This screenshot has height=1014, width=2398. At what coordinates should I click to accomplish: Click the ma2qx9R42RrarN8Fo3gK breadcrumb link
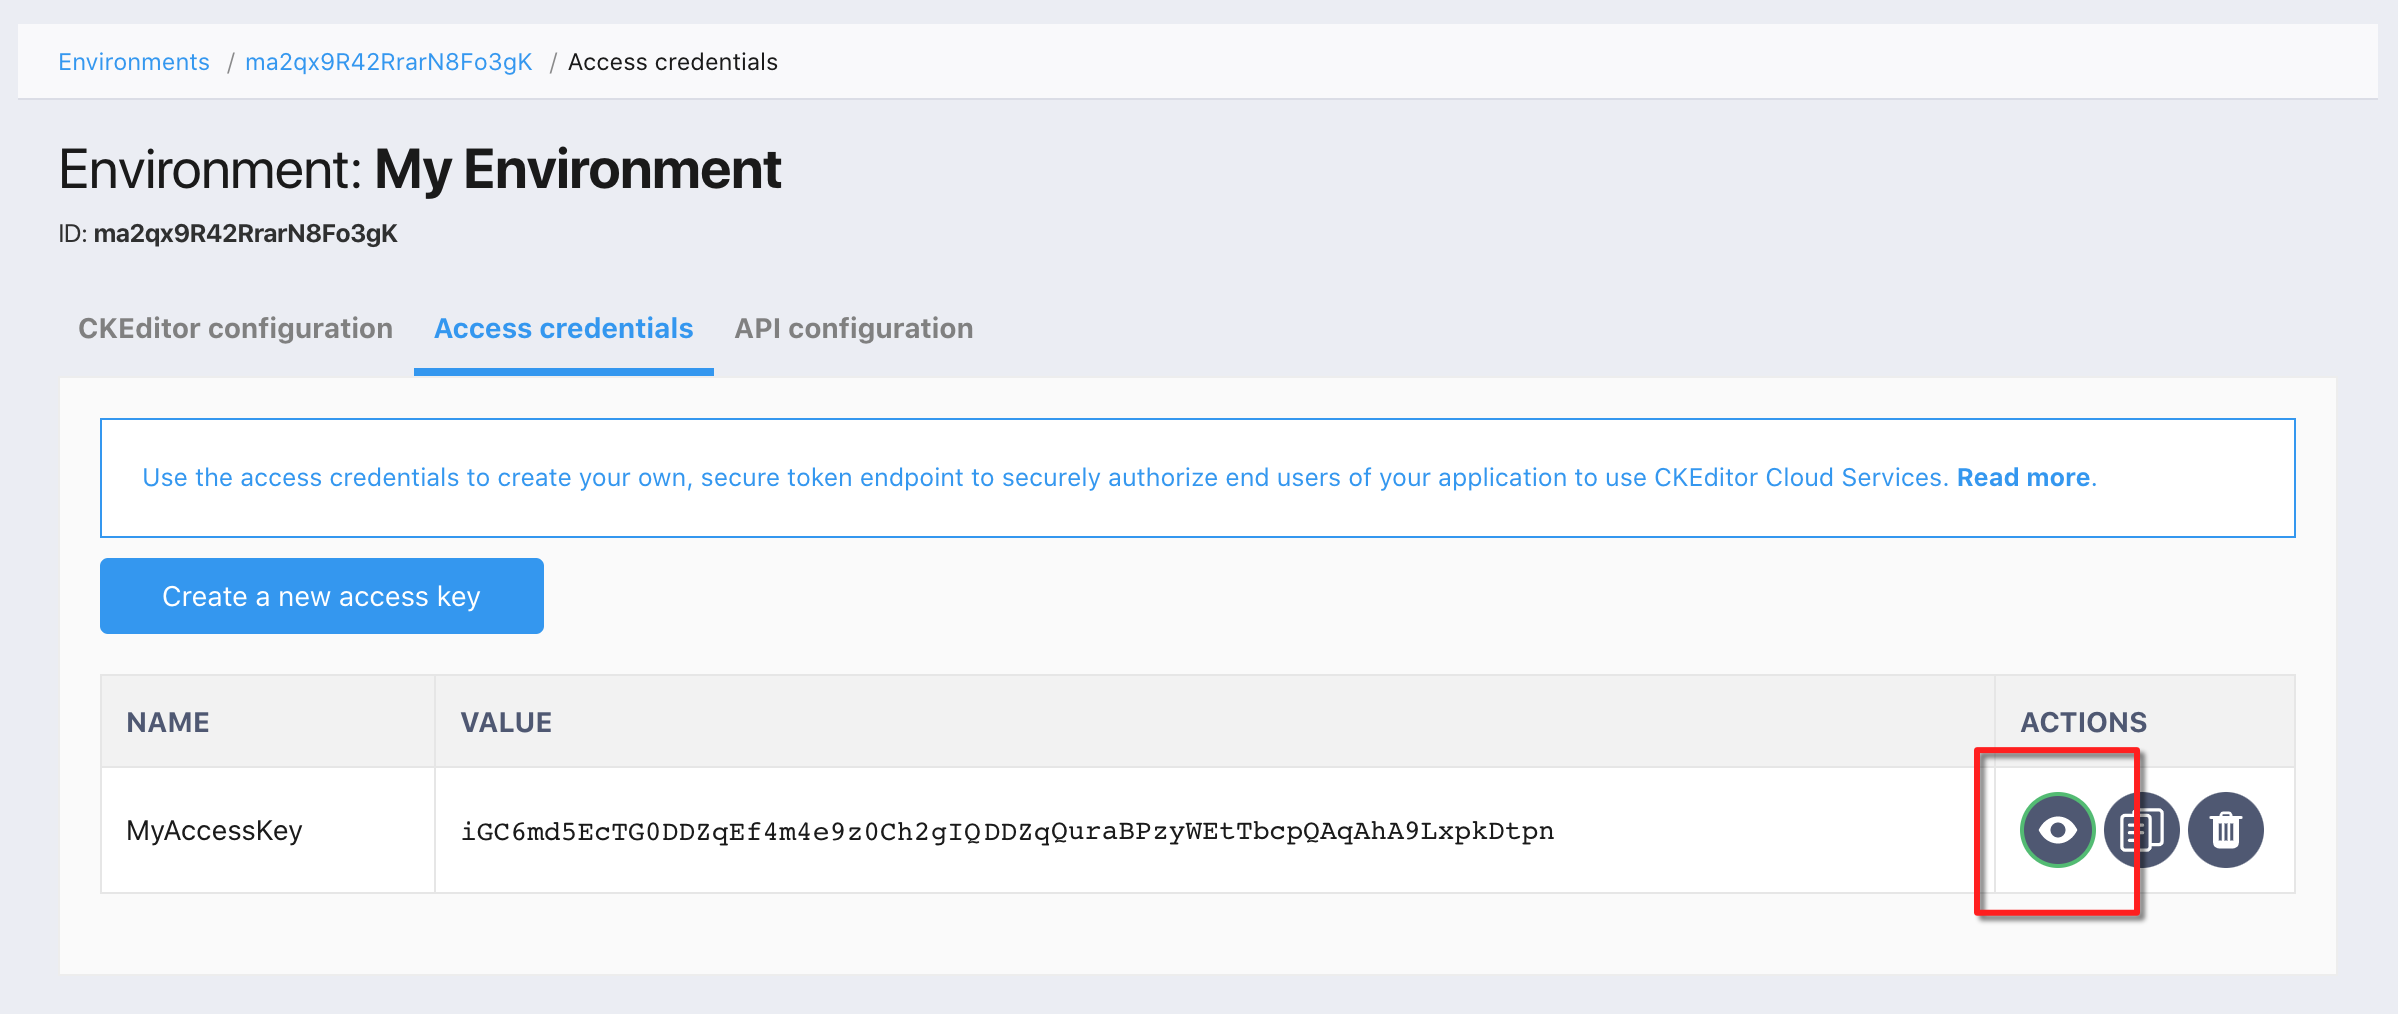point(389,61)
